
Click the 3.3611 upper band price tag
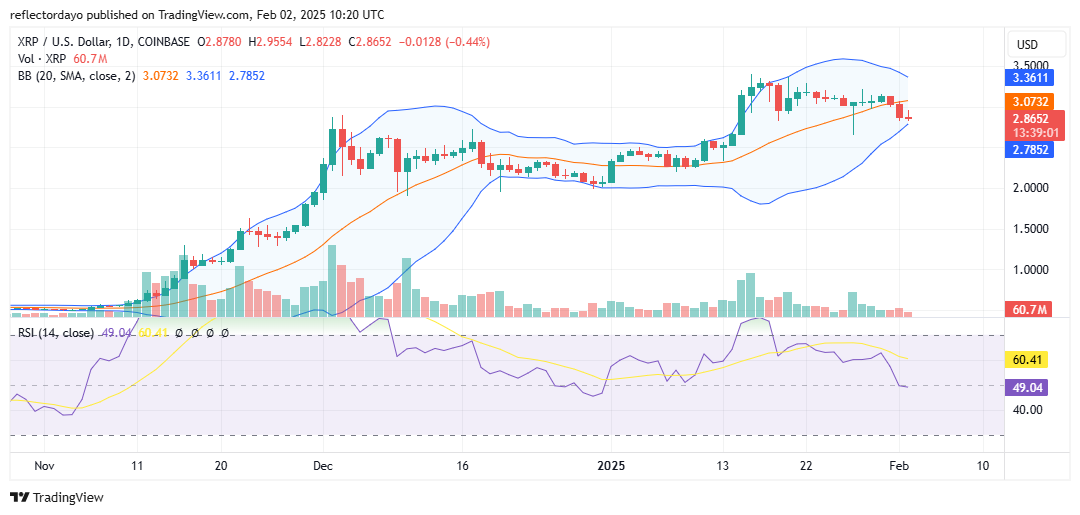click(1031, 78)
